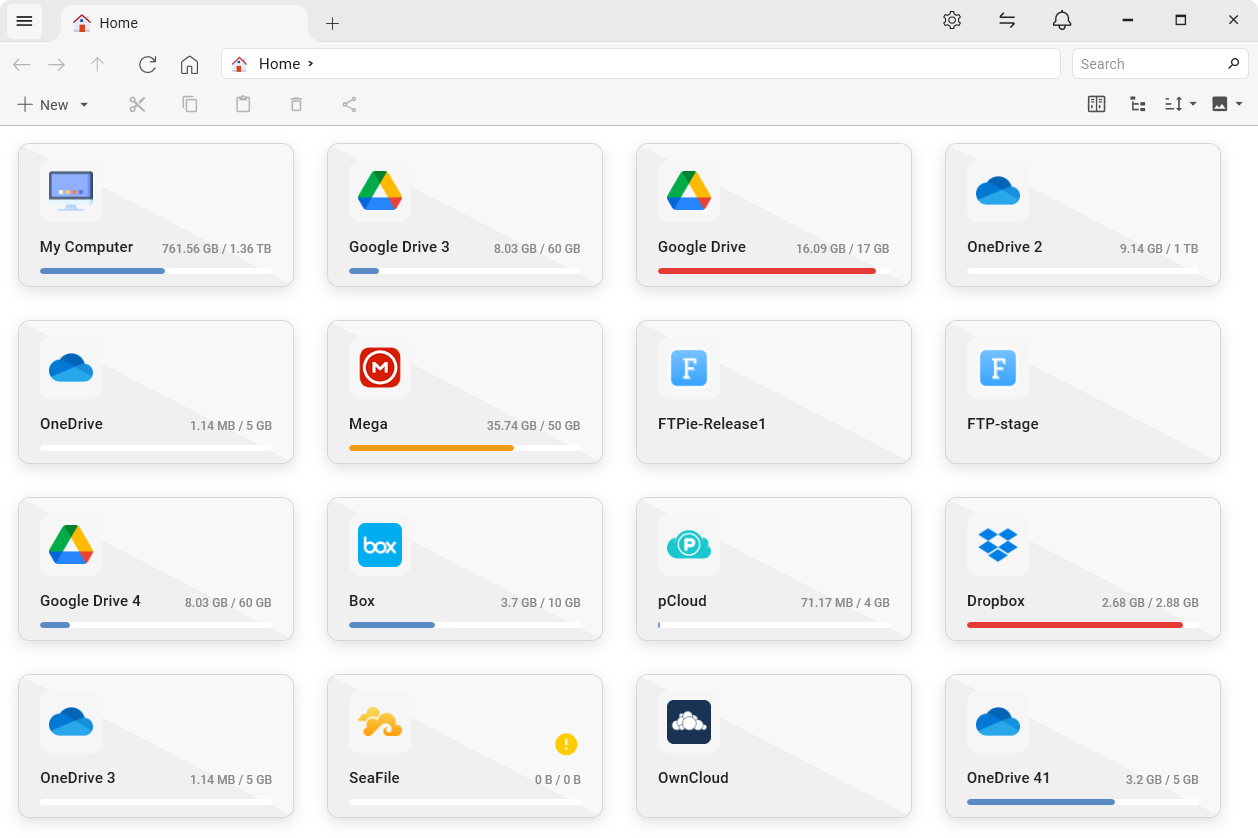Delete using the trash icon

(296, 104)
